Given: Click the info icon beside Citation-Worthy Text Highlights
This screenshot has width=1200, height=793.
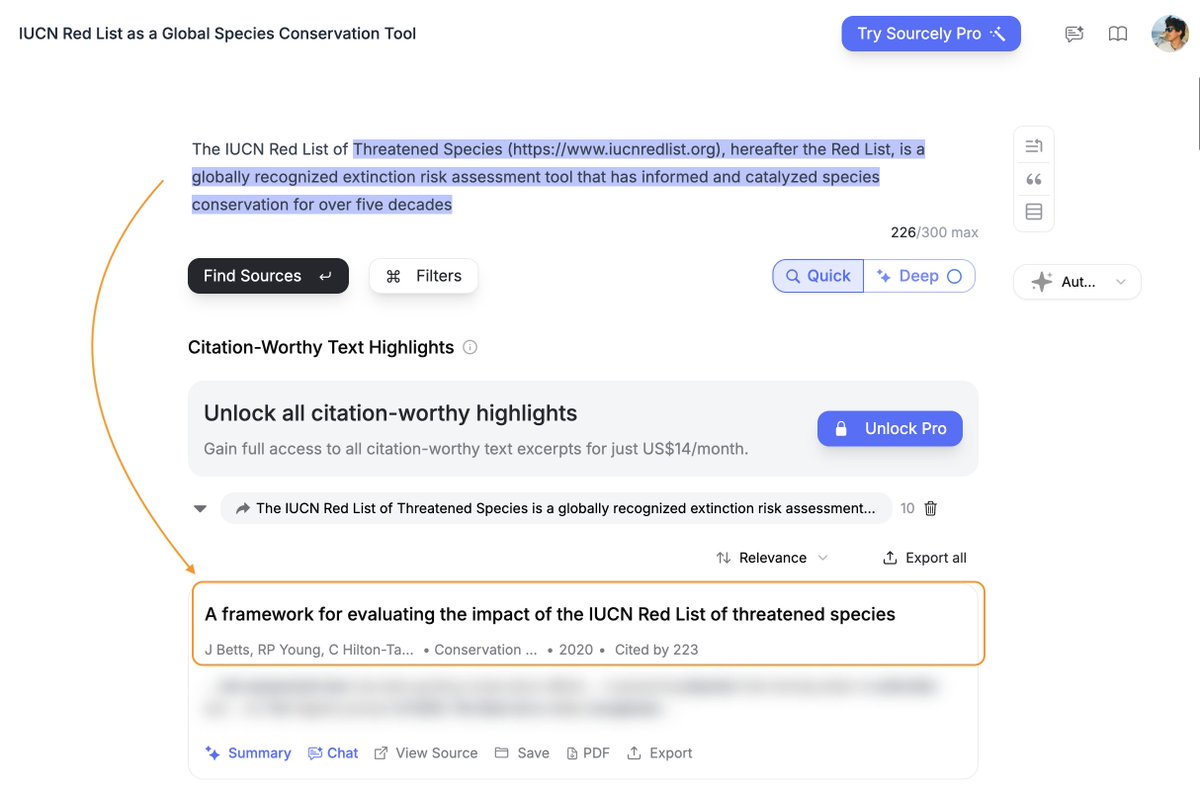Looking at the screenshot, I should (470, 348).
